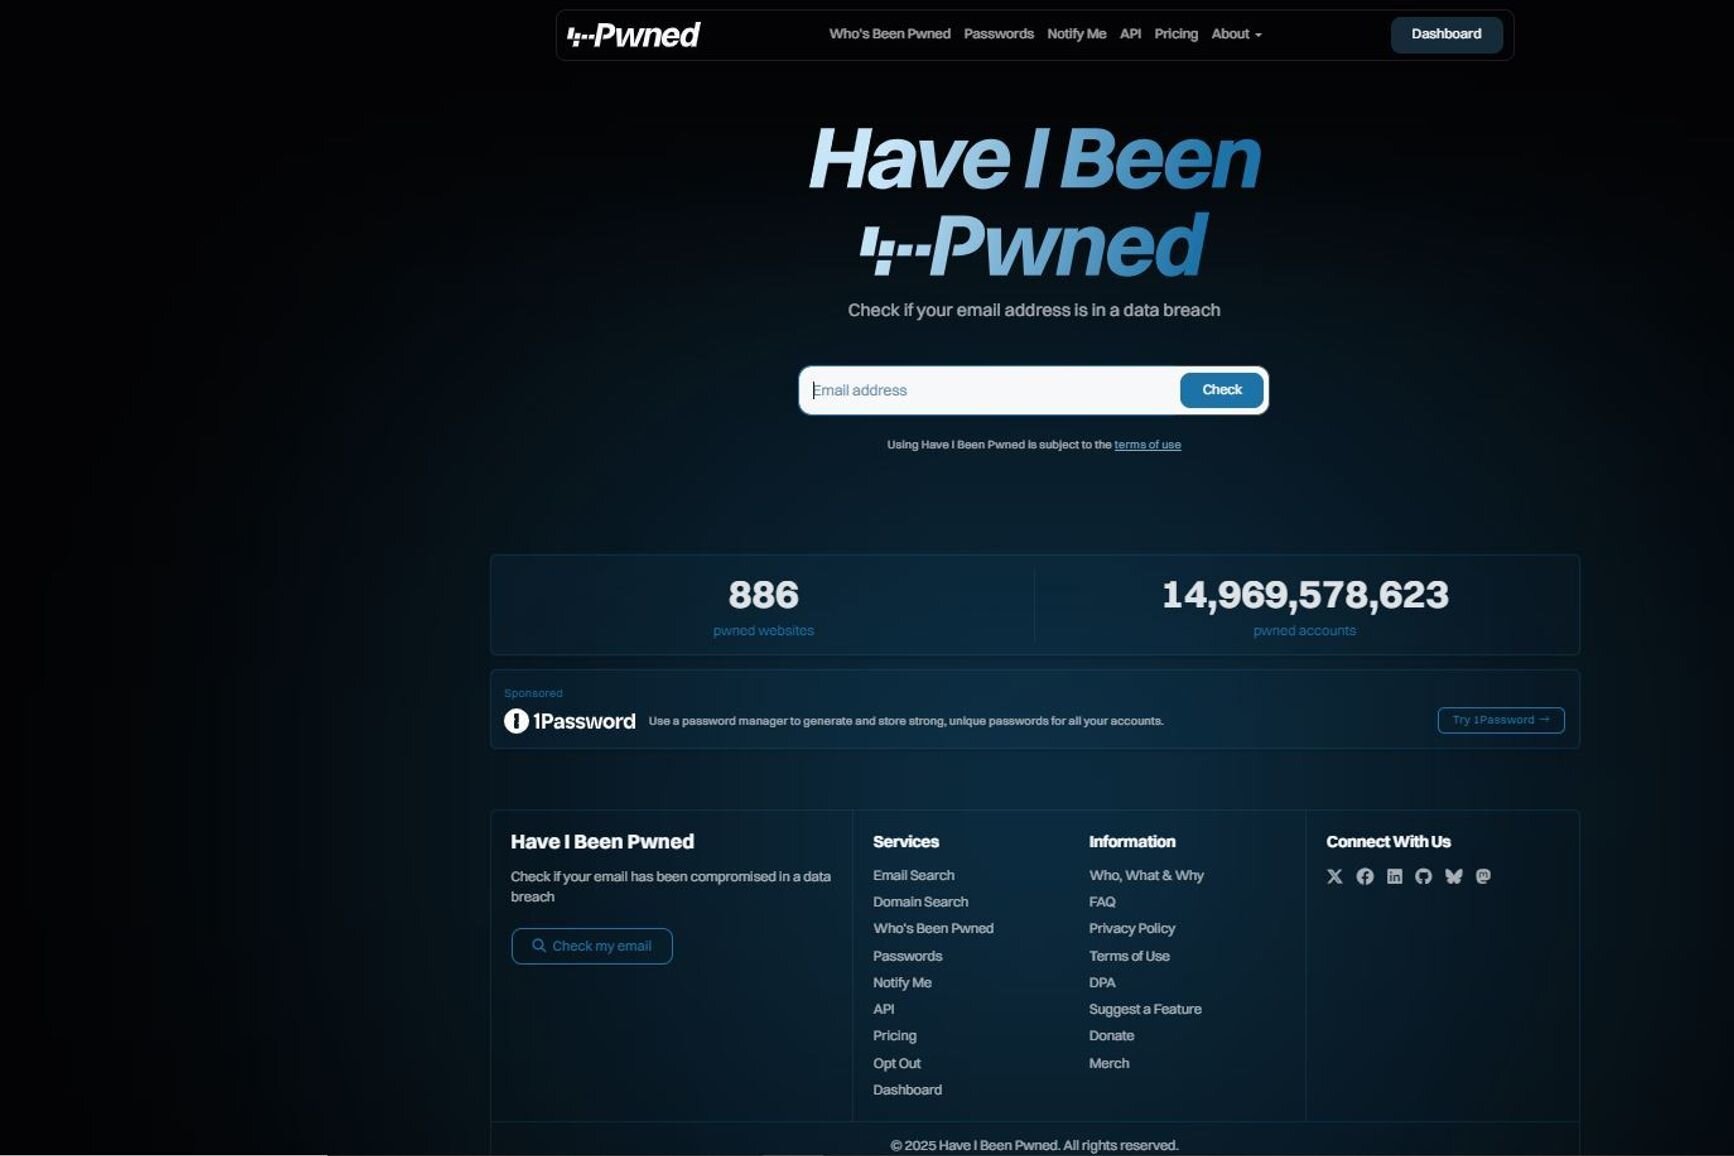The image size is (1734, 1156).
Task: Open the Email Search footer link
Action: [x=913, y=875]
